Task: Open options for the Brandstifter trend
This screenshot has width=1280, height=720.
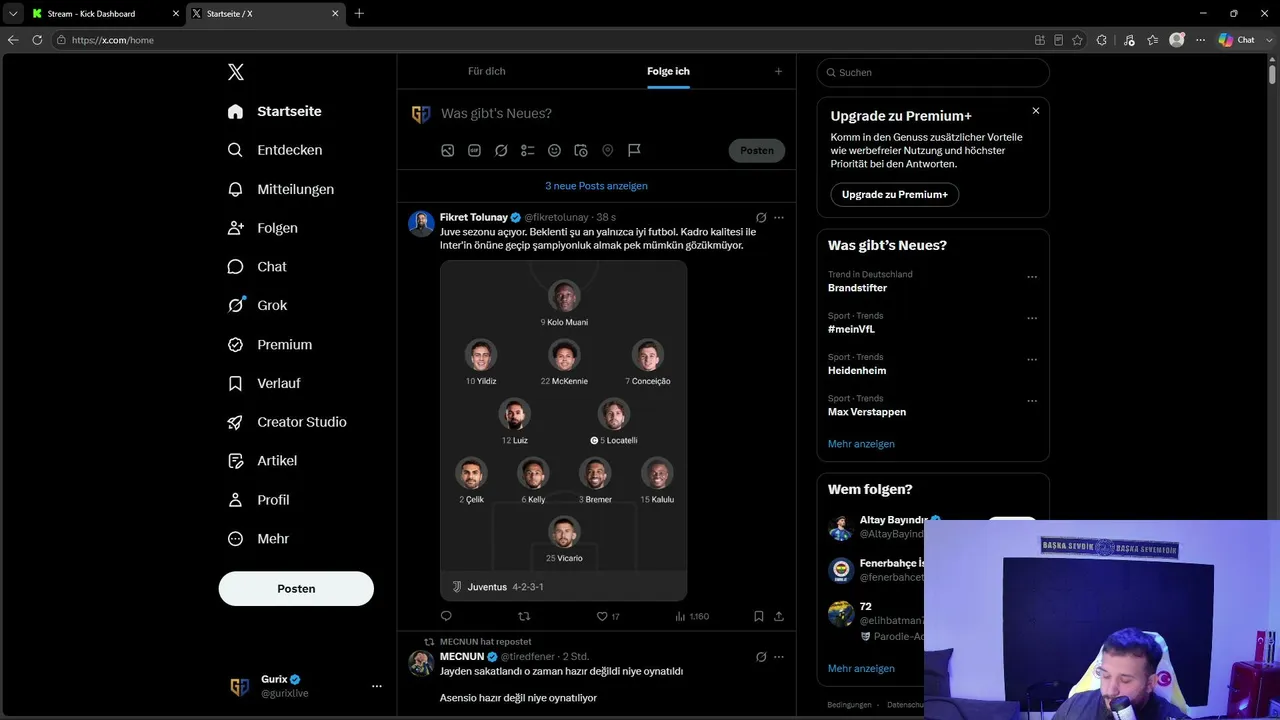Action: (1032, 277)
